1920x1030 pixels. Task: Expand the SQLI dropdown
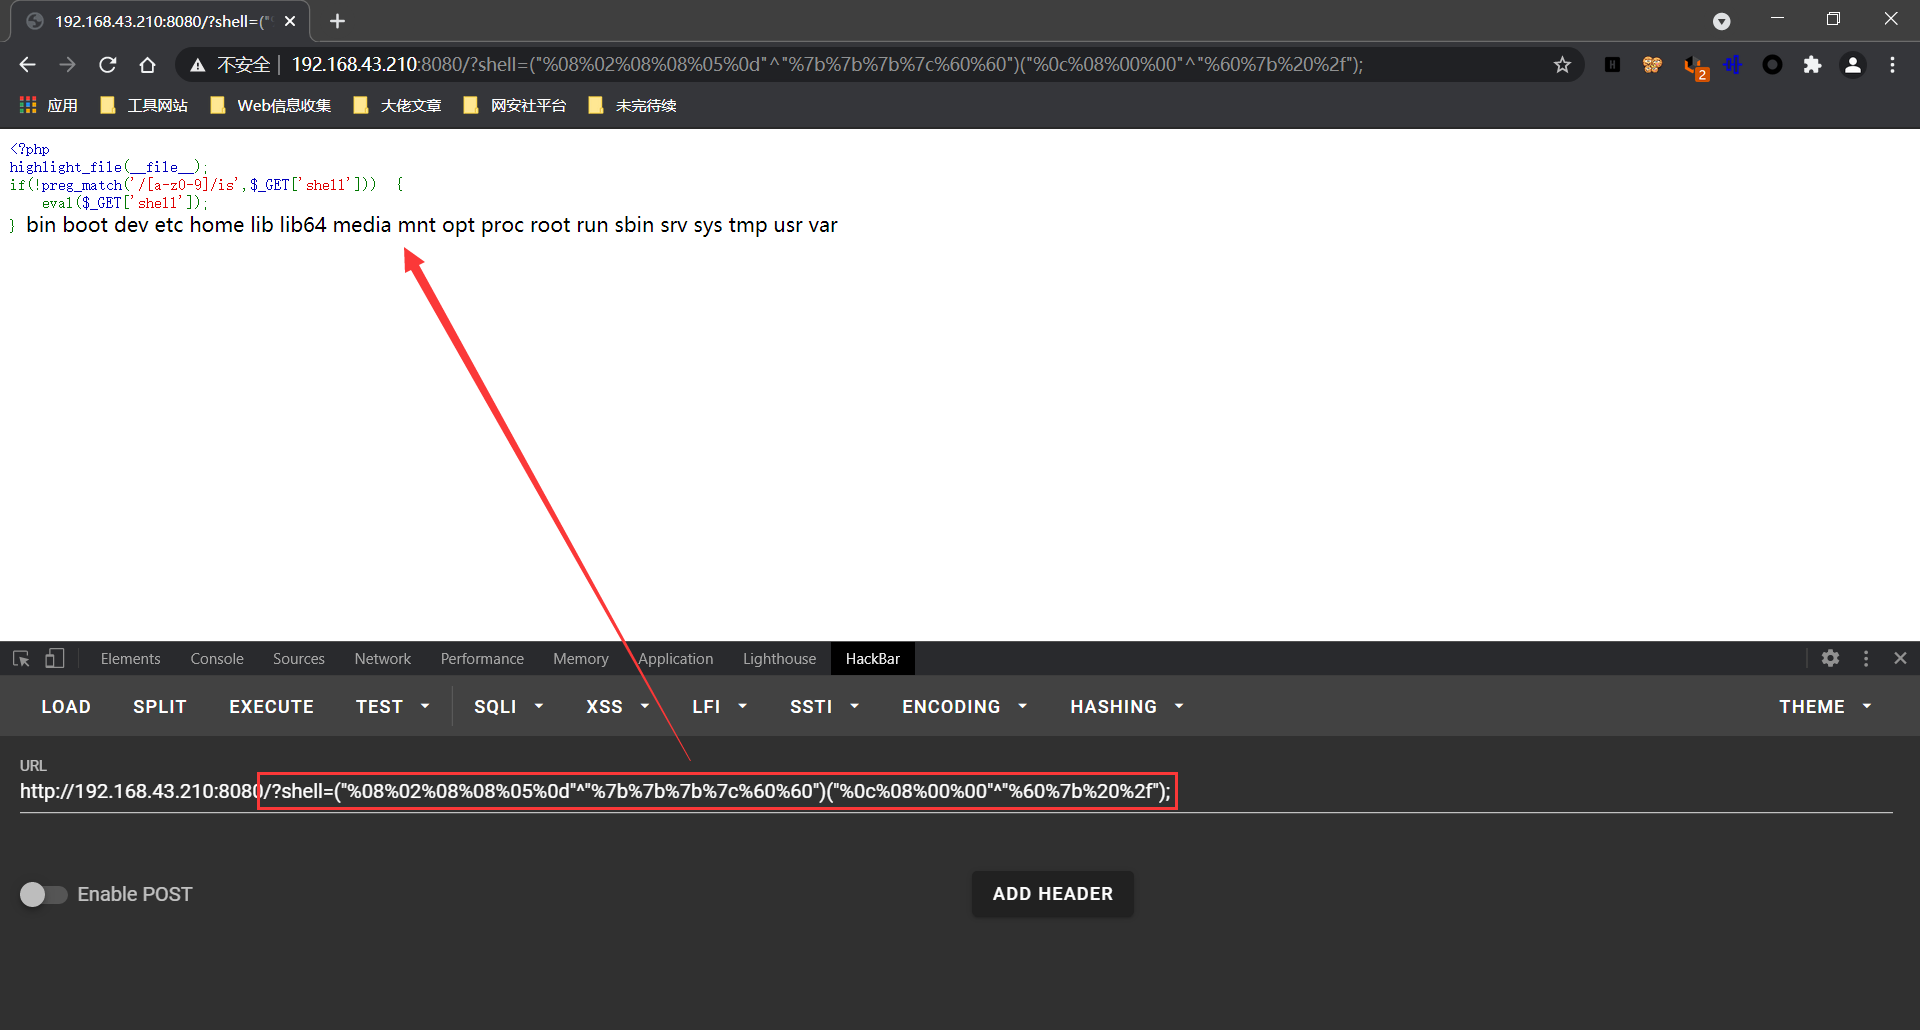pyautogui.click(x=509, y=707)
